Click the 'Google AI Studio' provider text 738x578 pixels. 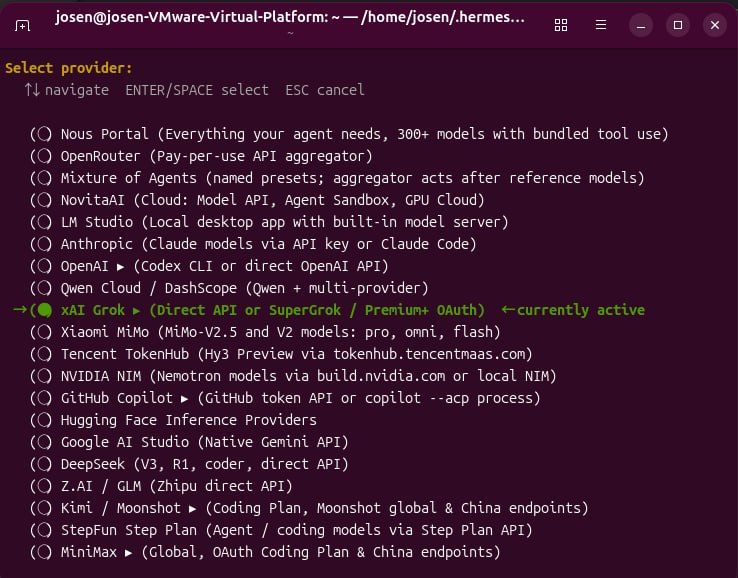[125, 442]
